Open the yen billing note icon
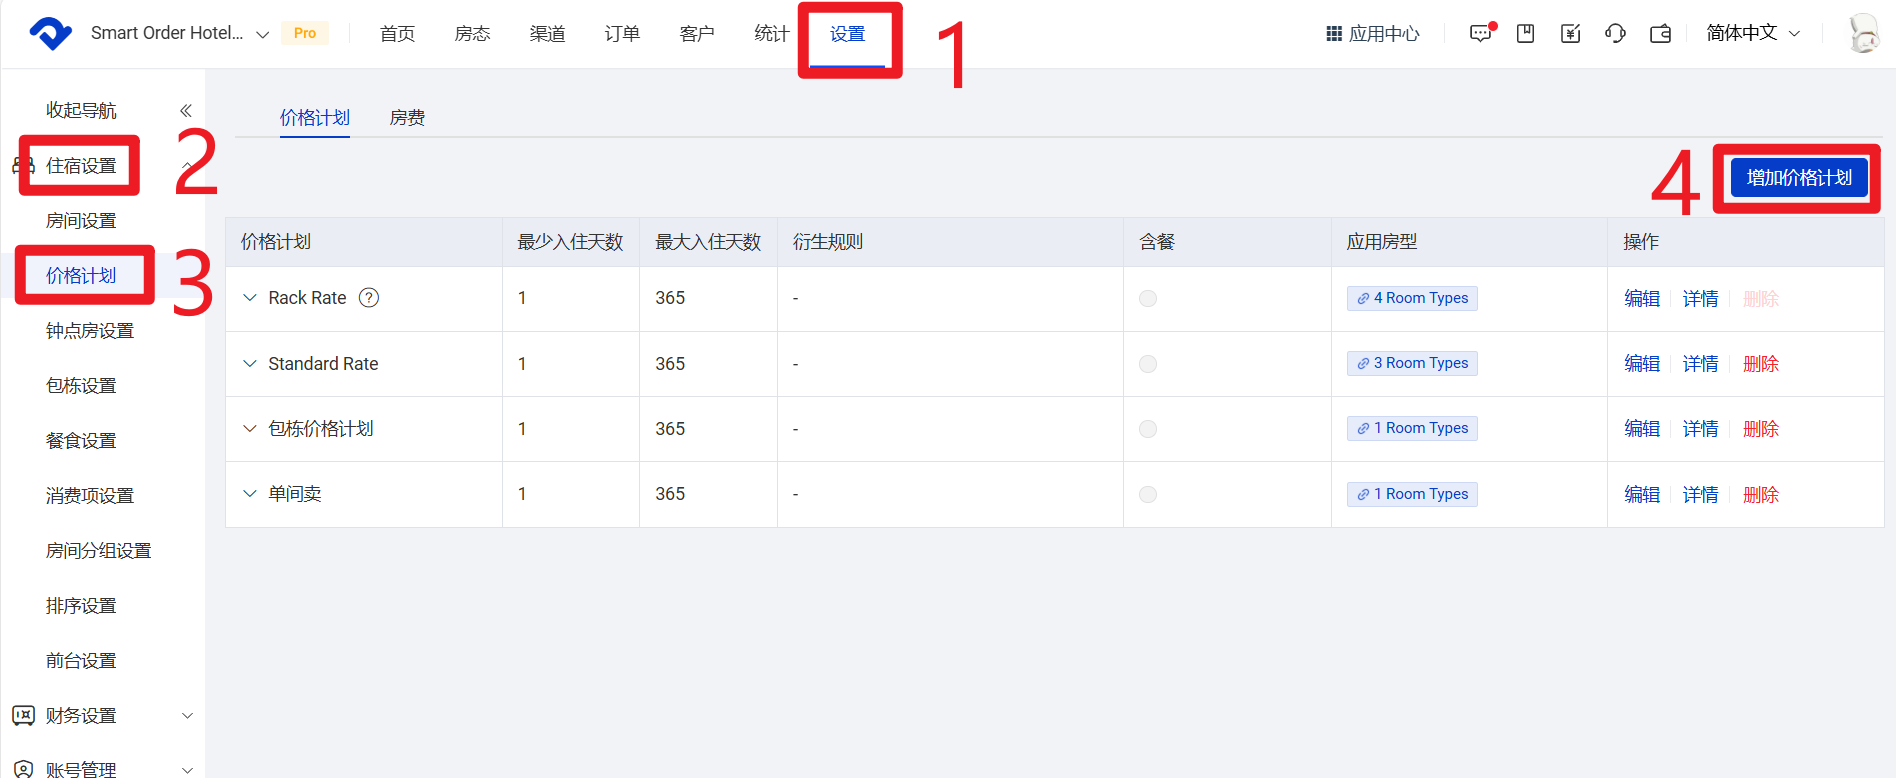Image resolution: width=1896 pixels, height=778 pixels. (1570, 34)
